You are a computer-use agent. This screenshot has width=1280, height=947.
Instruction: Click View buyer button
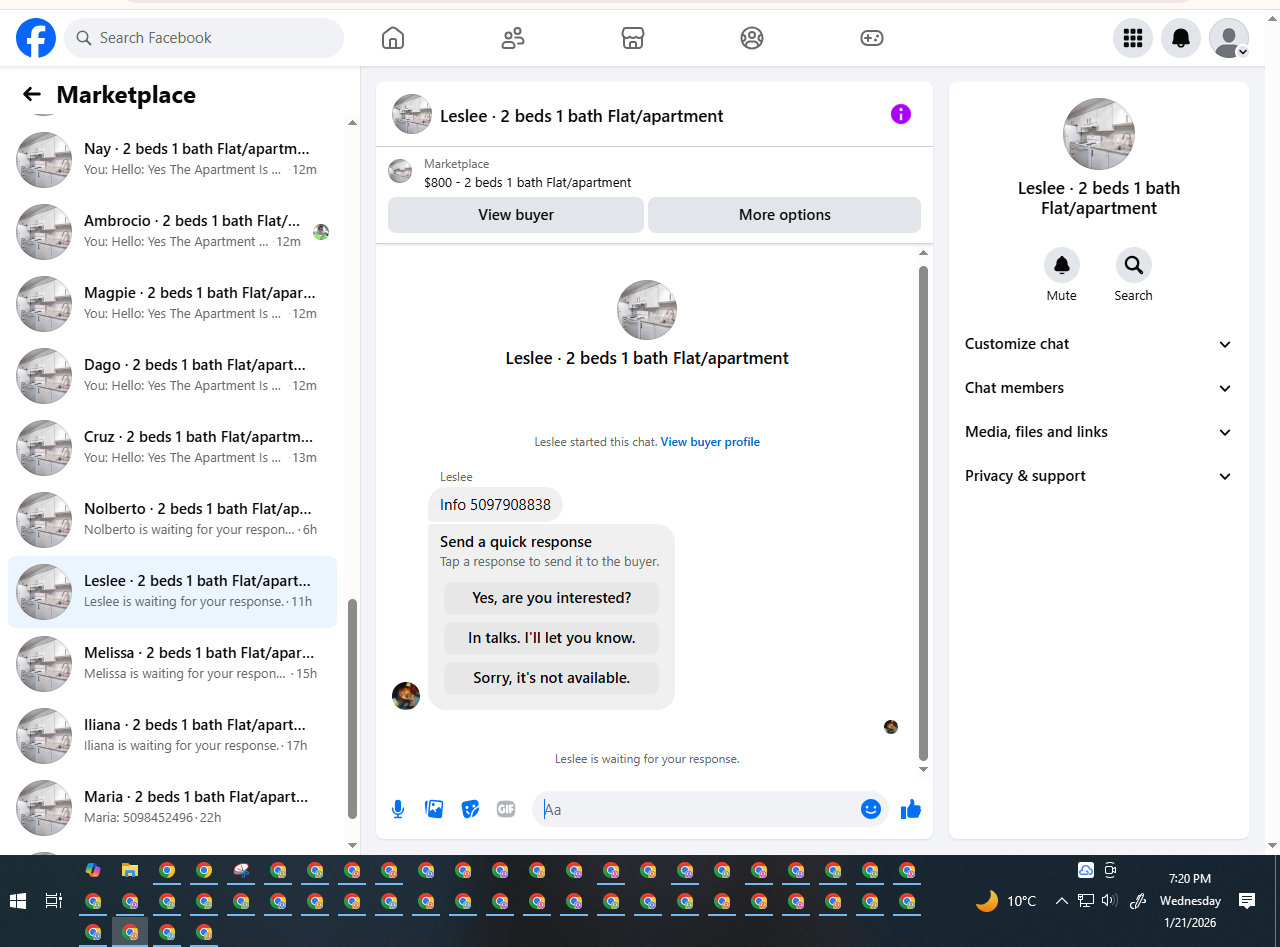tap(516, 215)
